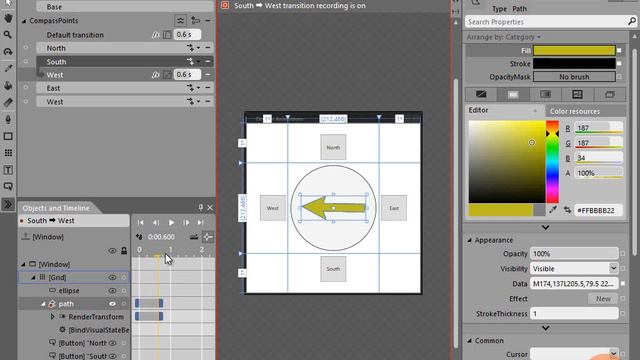Collapse the Appearance section

click(x=469, y=240)
